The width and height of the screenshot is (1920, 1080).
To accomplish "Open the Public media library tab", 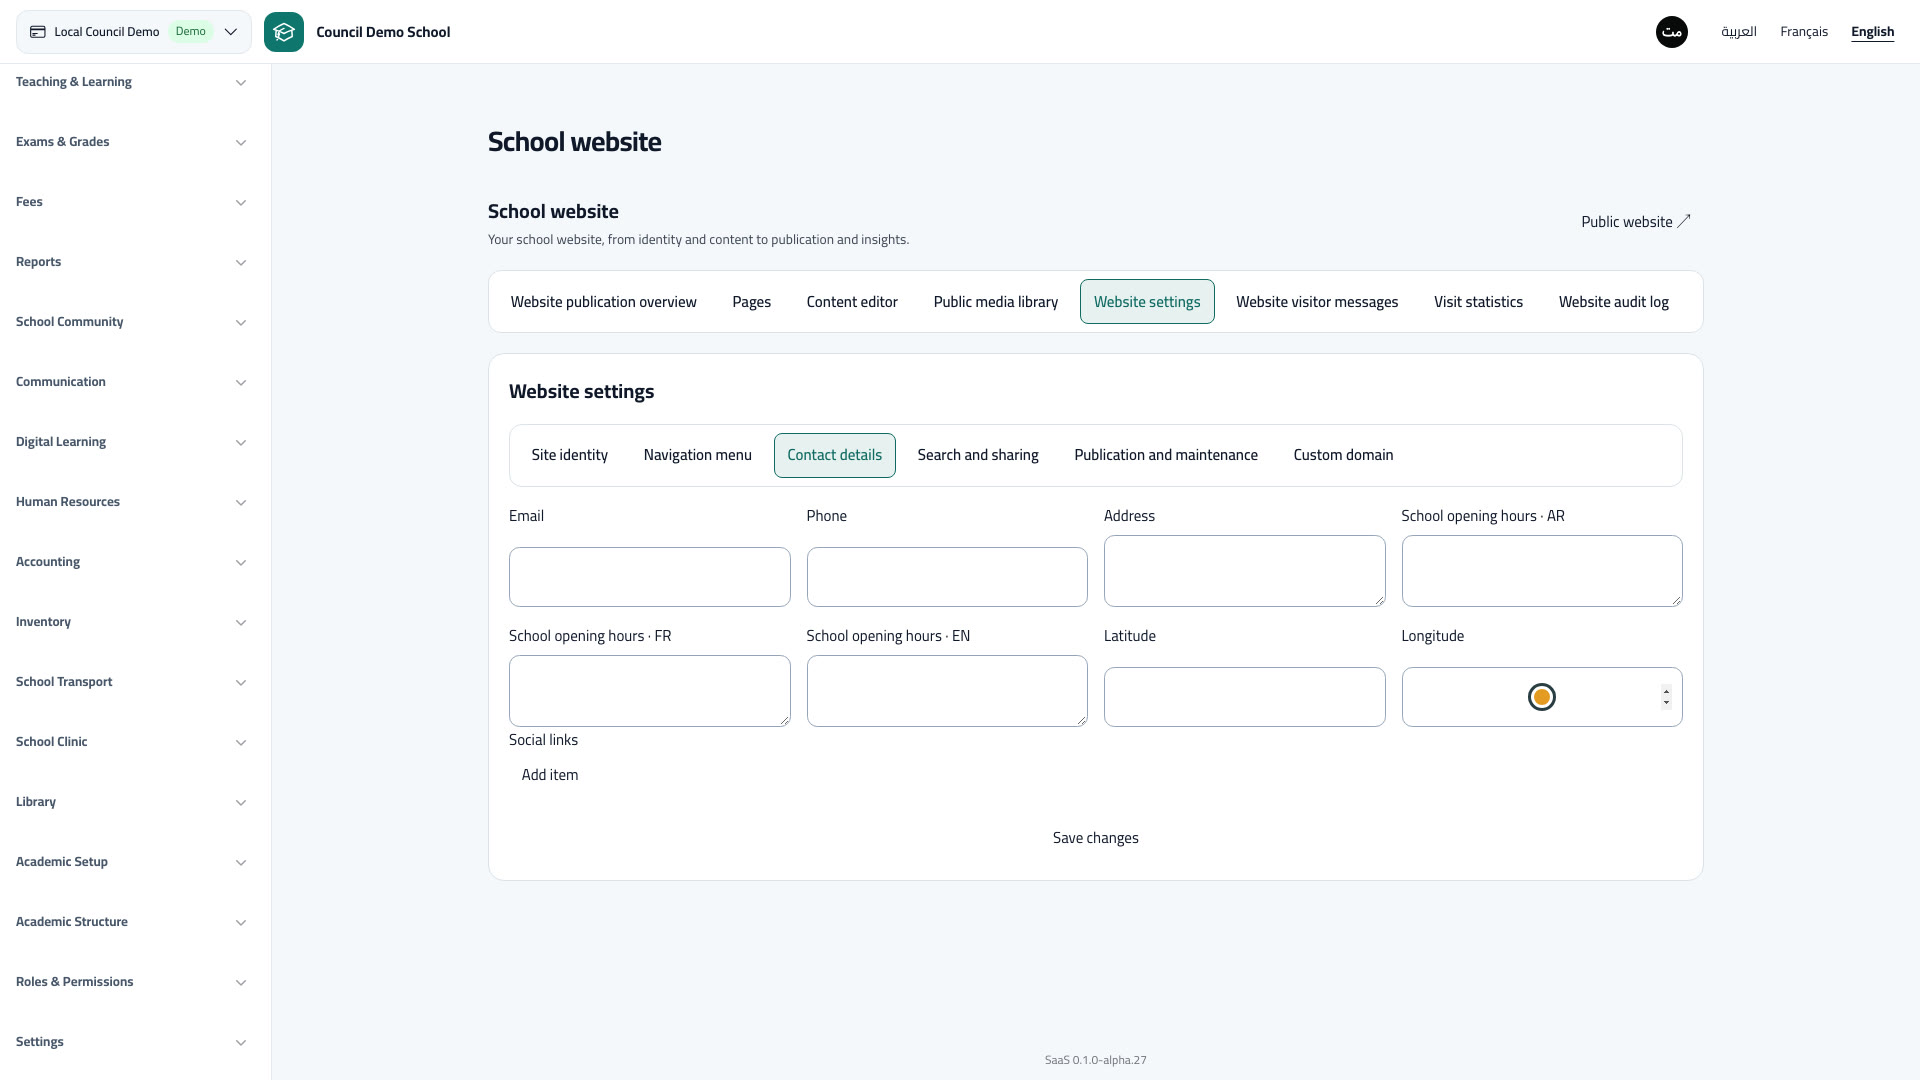I will click(x=995, y=302).
